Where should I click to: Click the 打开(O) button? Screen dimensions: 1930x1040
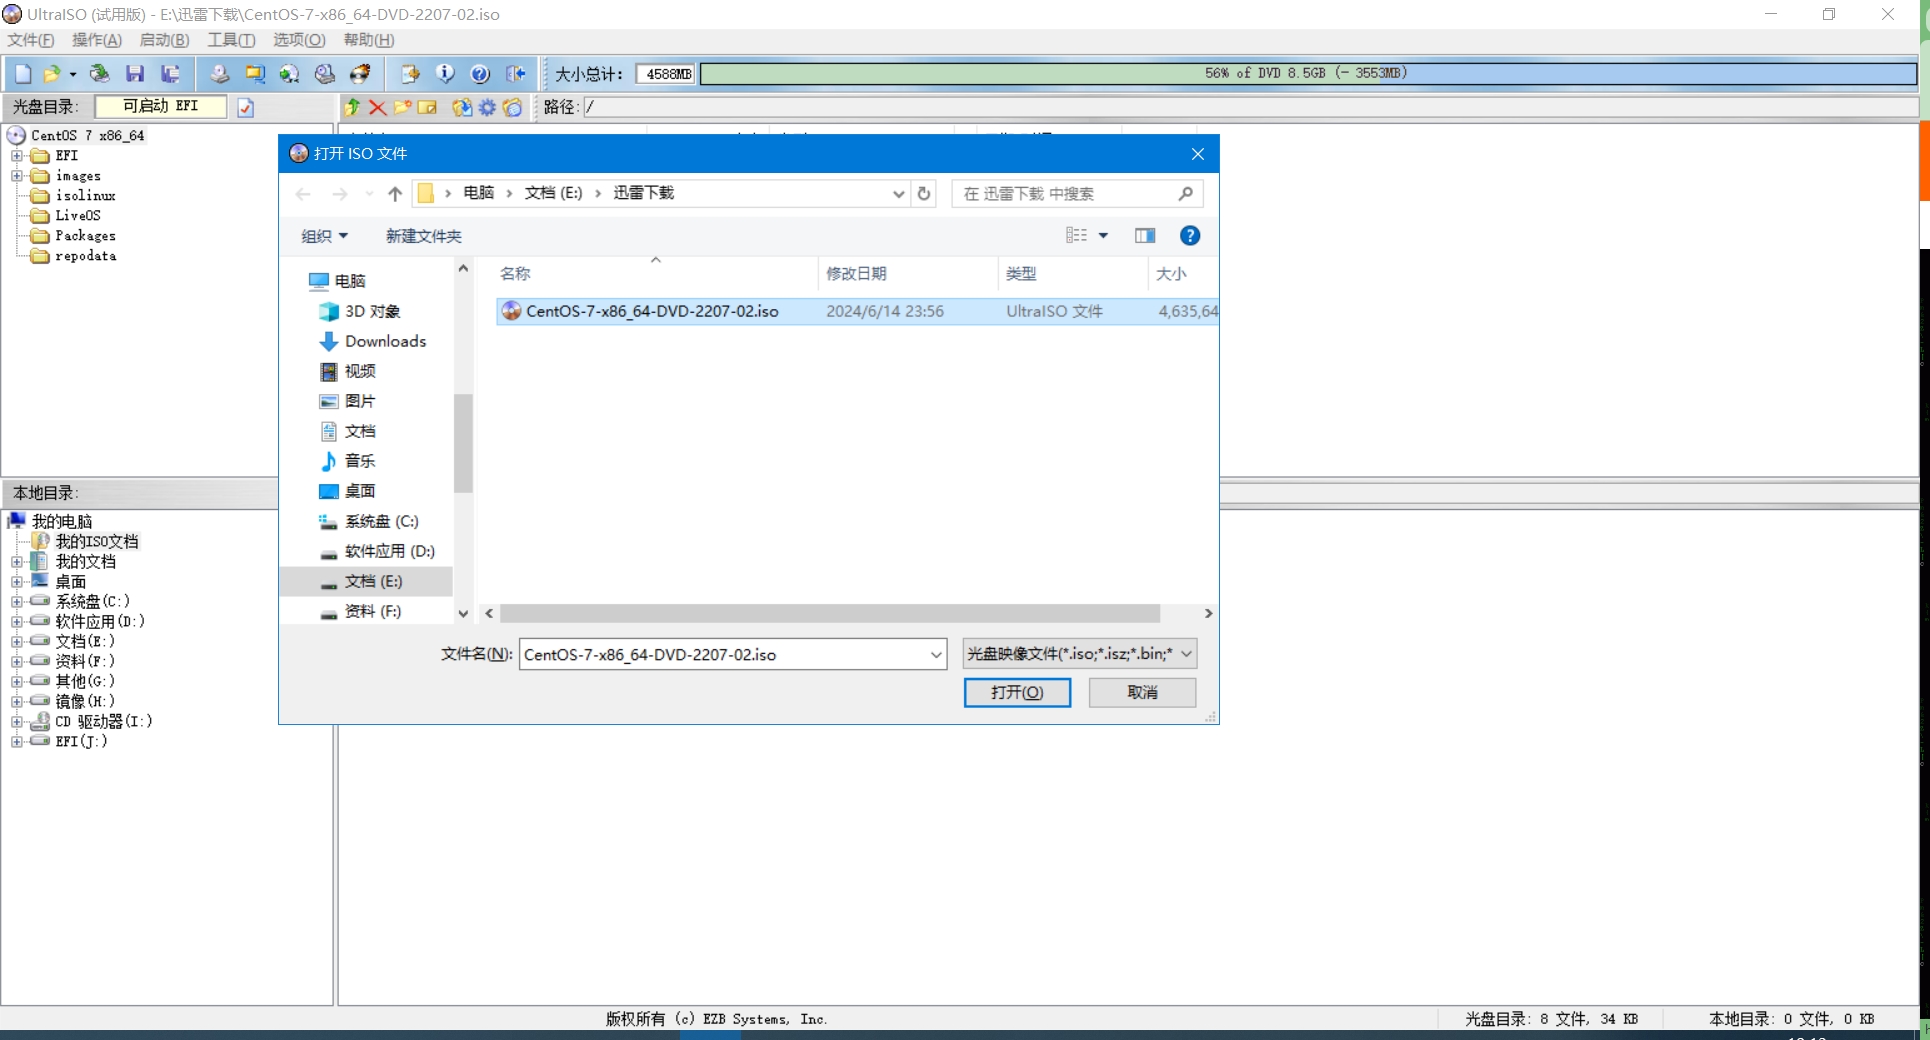pyautogui.click(x=1017, y=692)
